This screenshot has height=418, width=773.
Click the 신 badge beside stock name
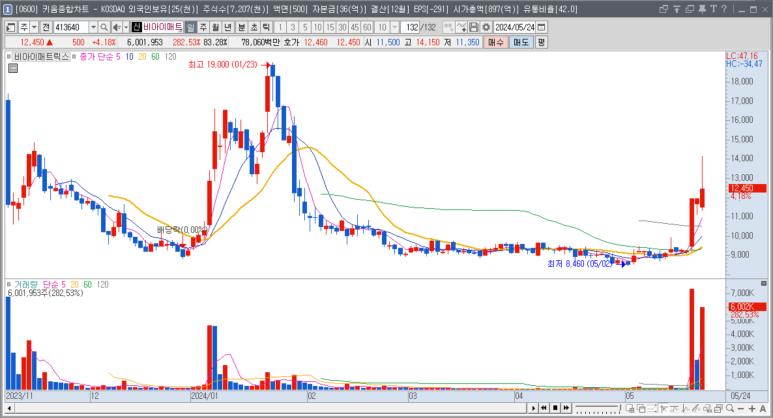click(137, 27)
